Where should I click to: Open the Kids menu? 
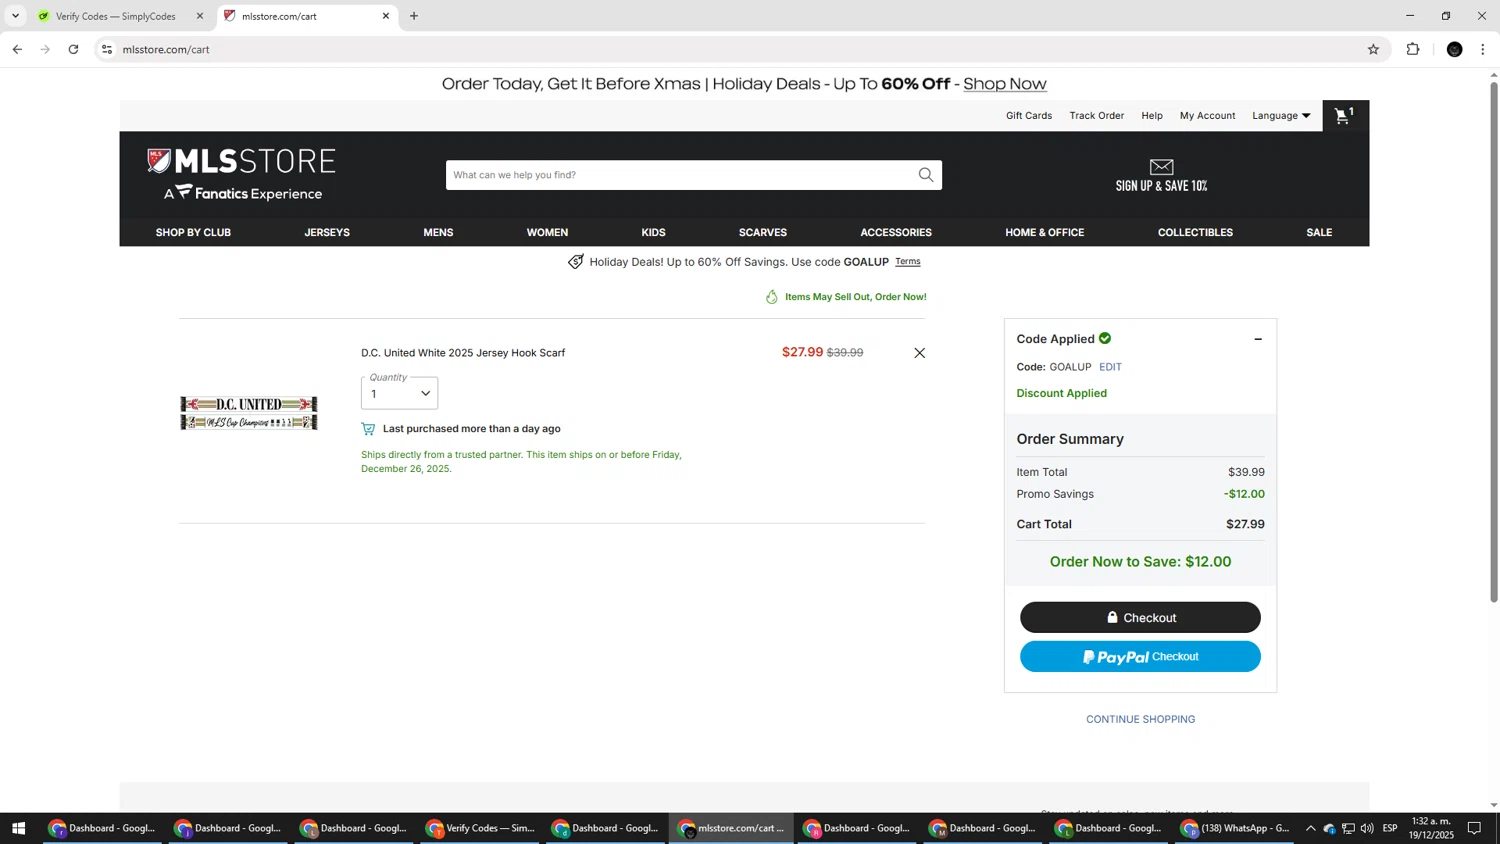[x=653, y=233]
